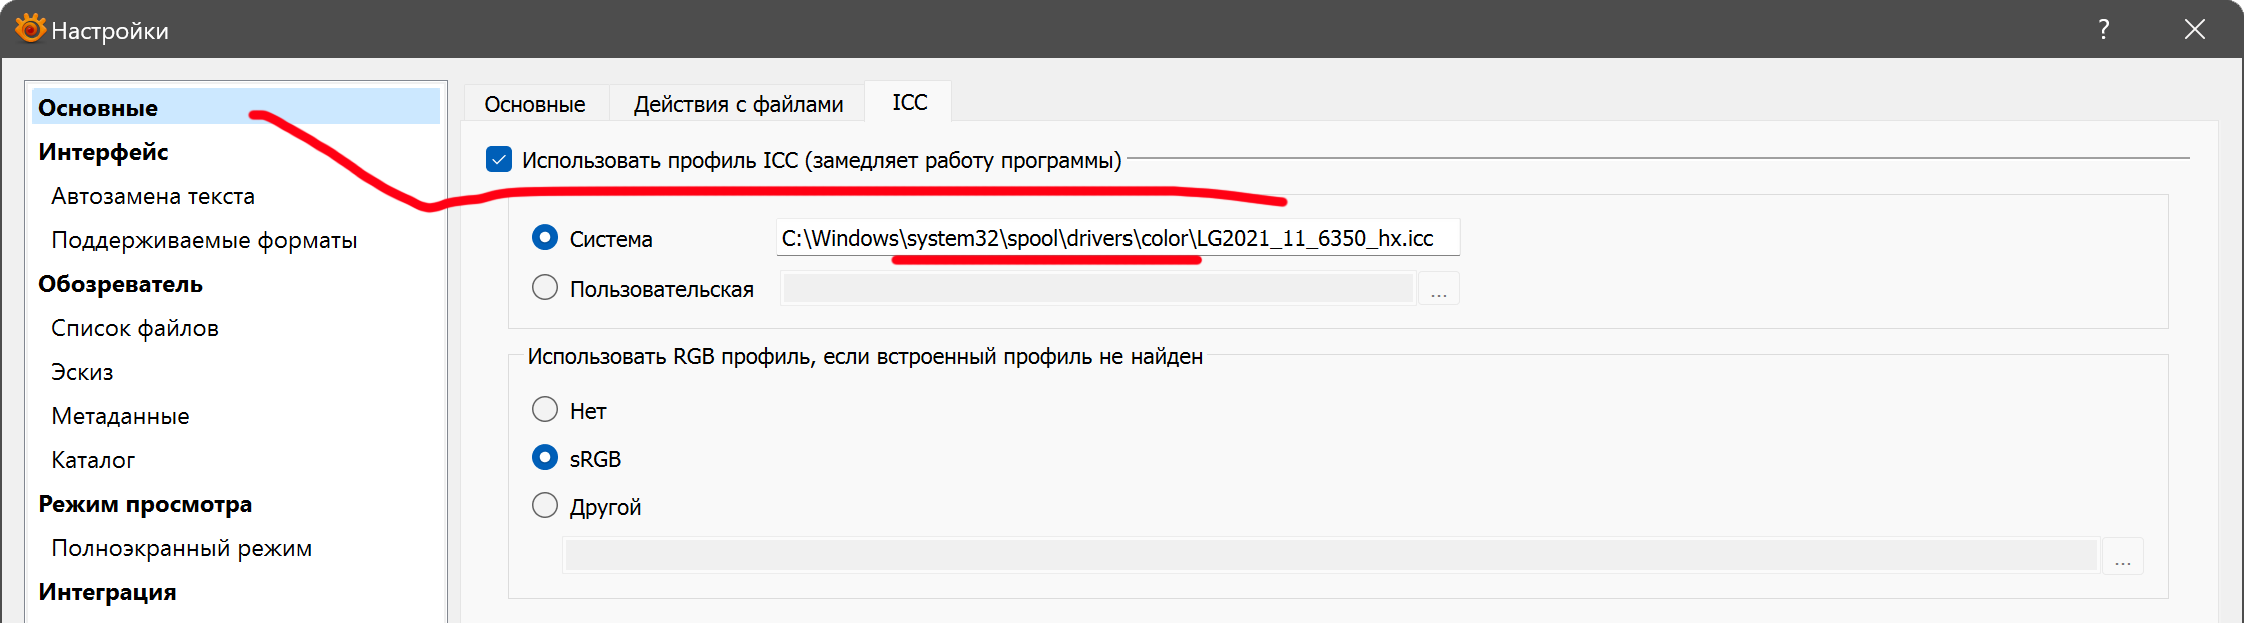
Task: Open the Действия с файлами tab
Action: (x=738, y=104)
